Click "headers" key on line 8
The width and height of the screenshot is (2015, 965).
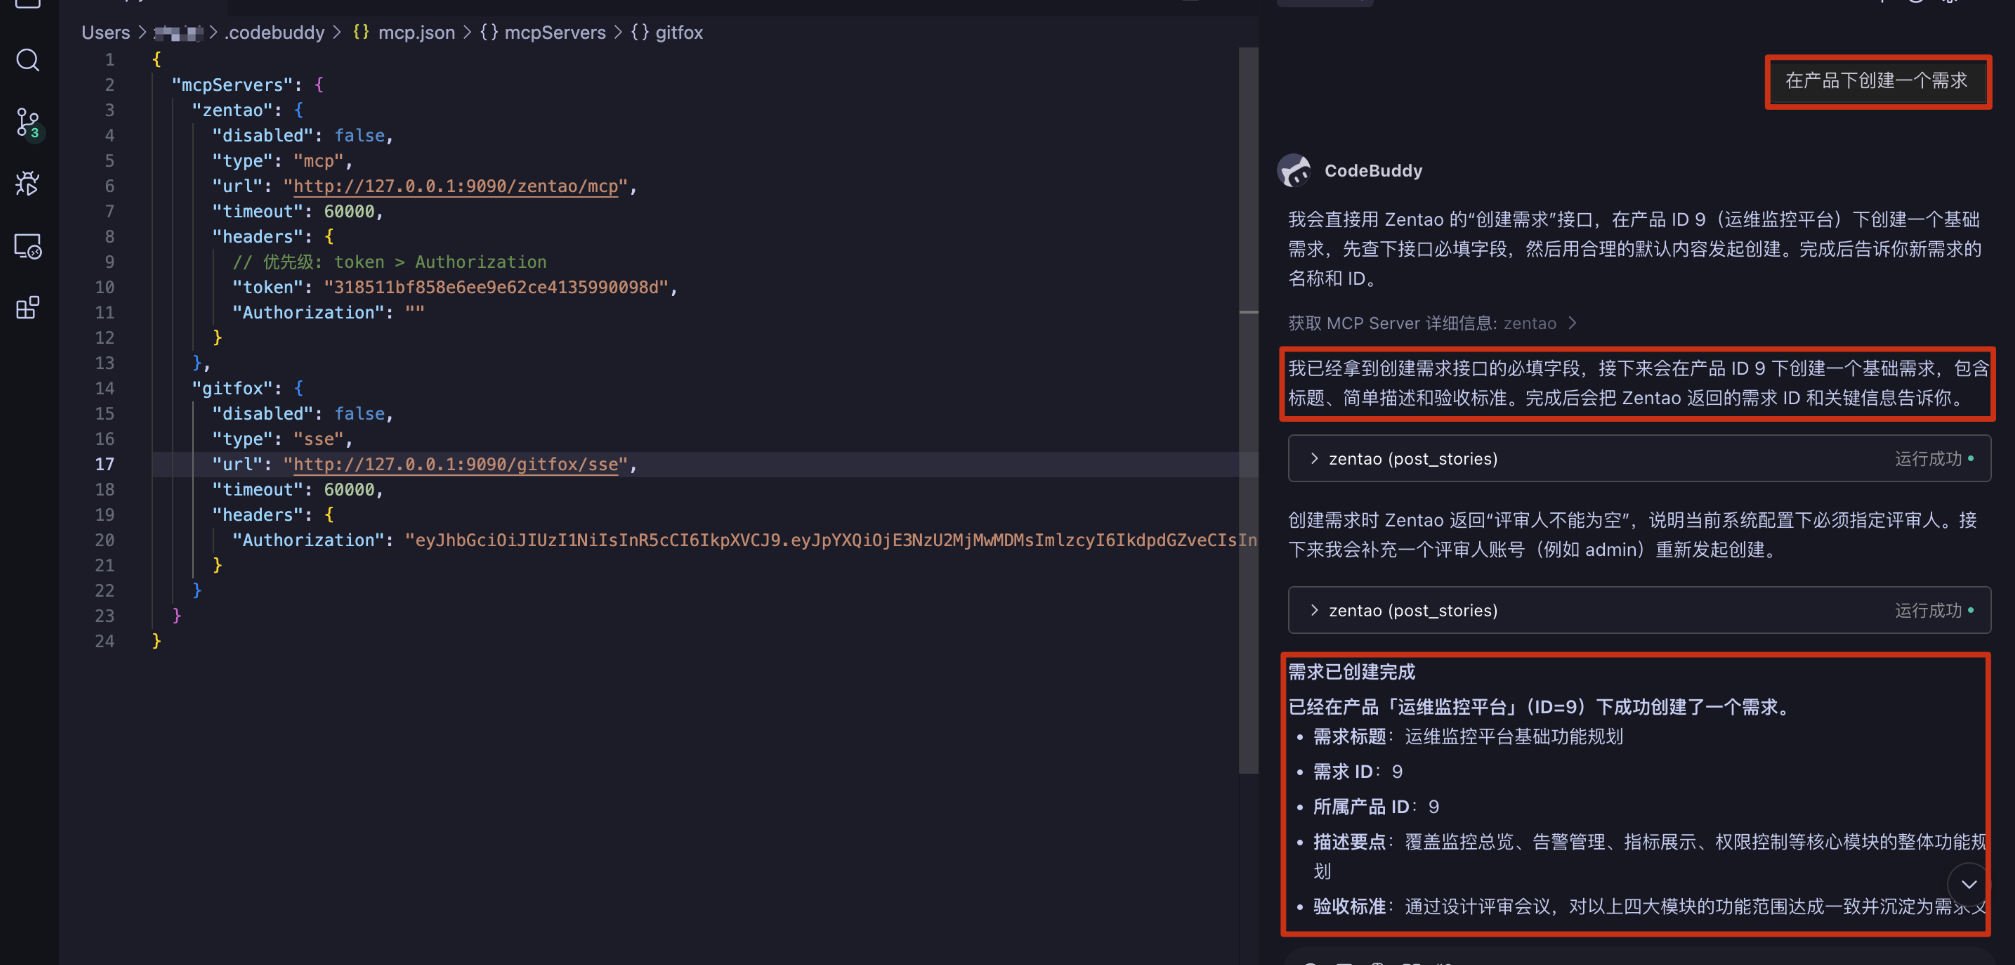pyautogui.click(x=258, y=237)
